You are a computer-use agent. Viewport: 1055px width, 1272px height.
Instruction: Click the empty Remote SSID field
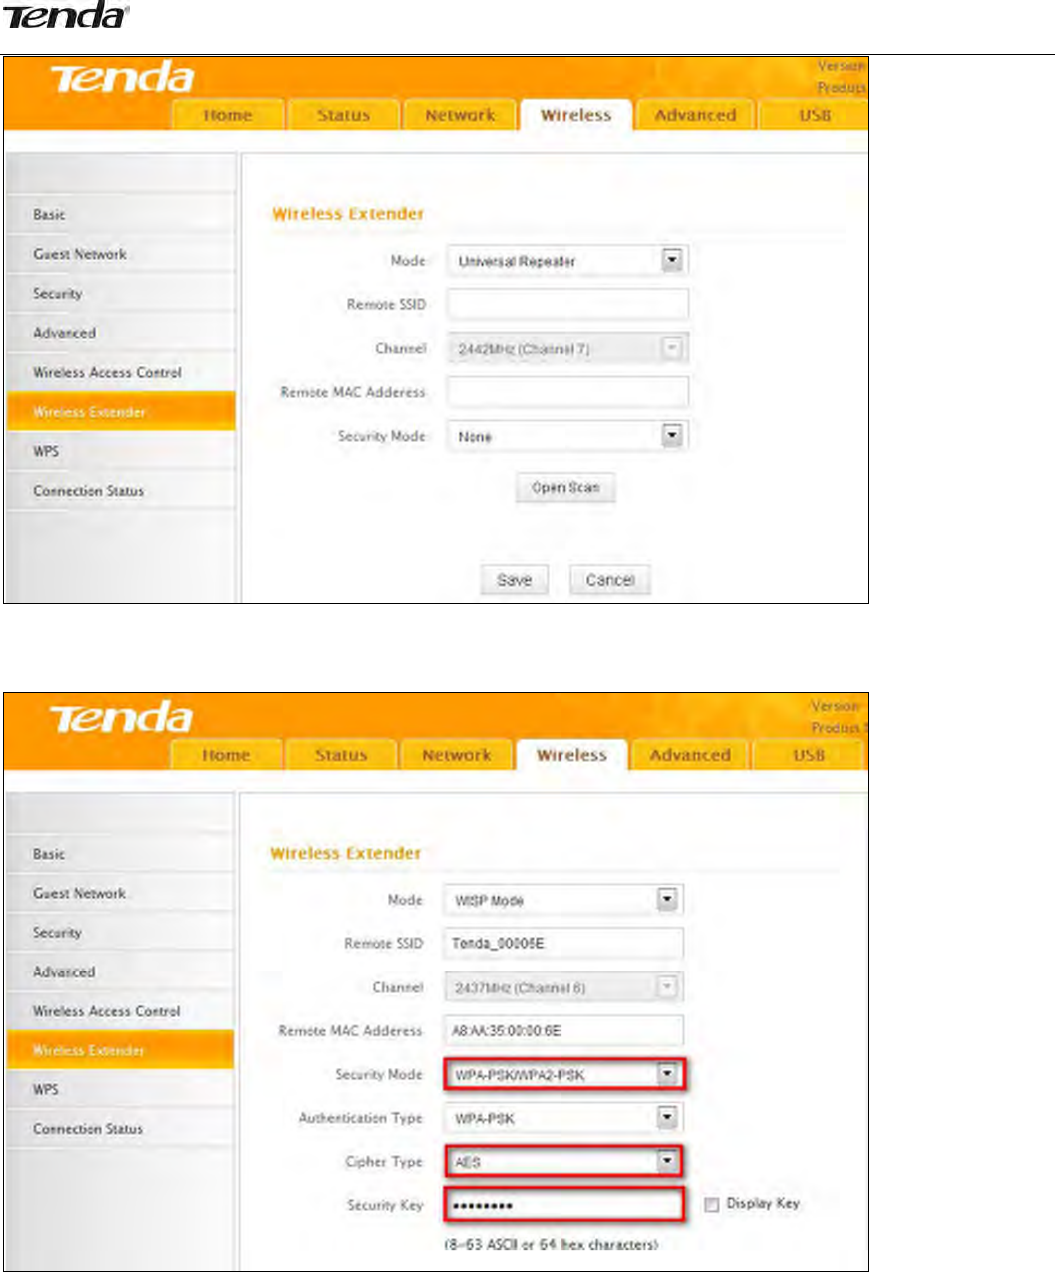click(567, 304)
